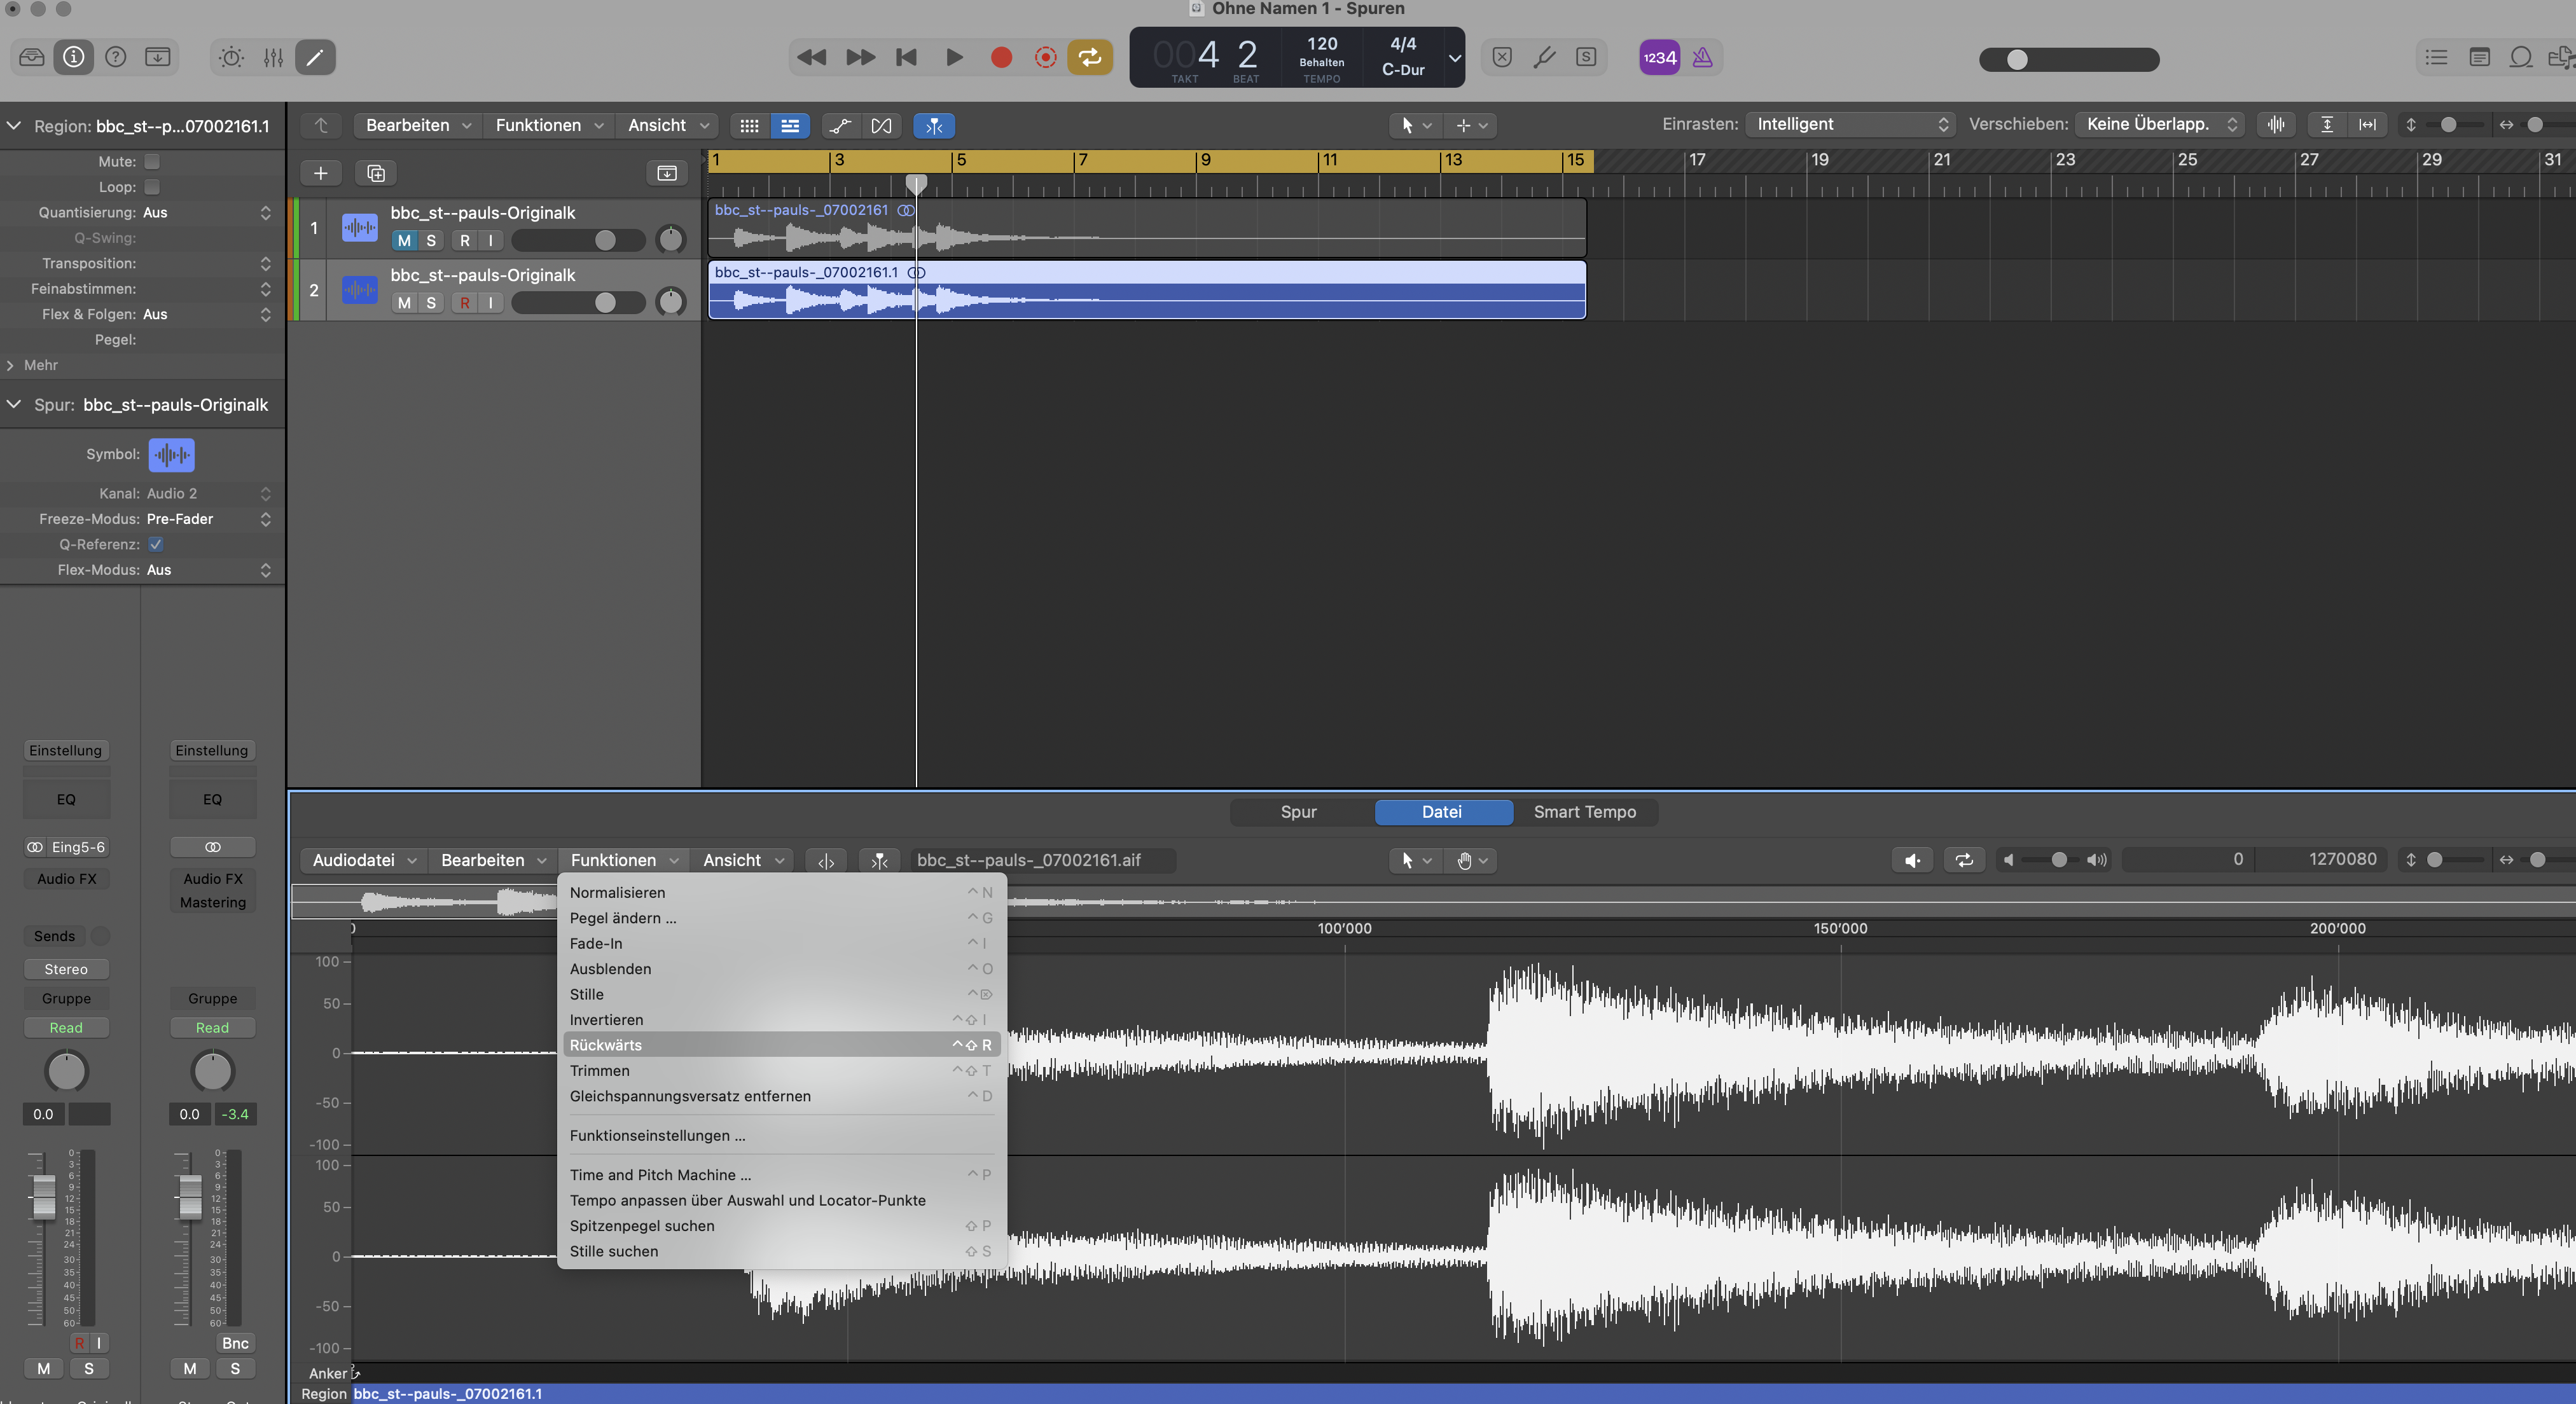Click the Duplicate Track button

point(376,173)
